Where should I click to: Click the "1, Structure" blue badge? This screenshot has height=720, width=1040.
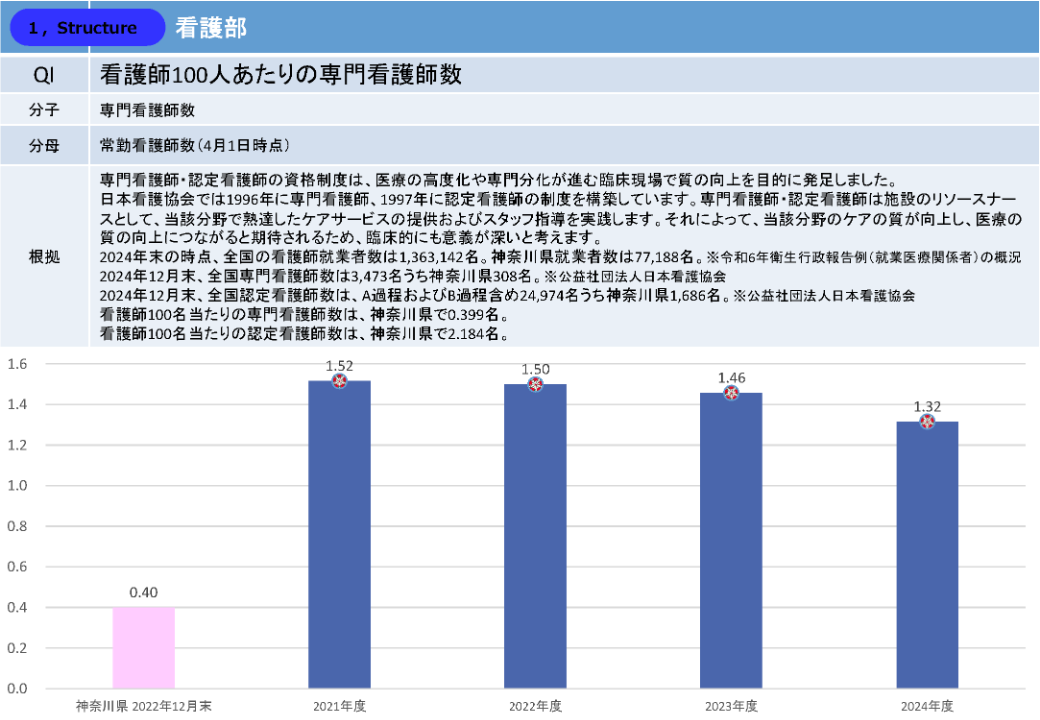point(87,28)
